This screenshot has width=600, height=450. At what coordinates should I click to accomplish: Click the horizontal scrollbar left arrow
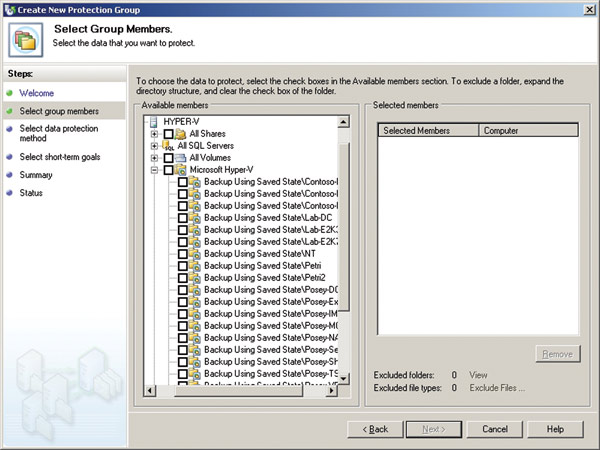coord(150,391)
